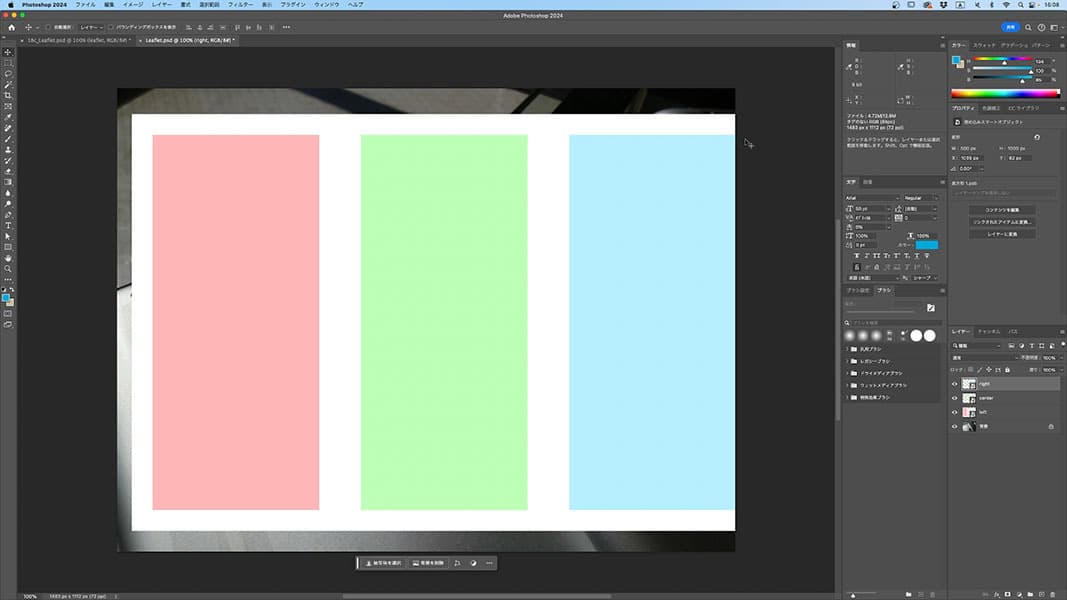Enable the auto-select checkbox in options bar
The width and height of the screenshot is (1067, 600).
point(49,27)
